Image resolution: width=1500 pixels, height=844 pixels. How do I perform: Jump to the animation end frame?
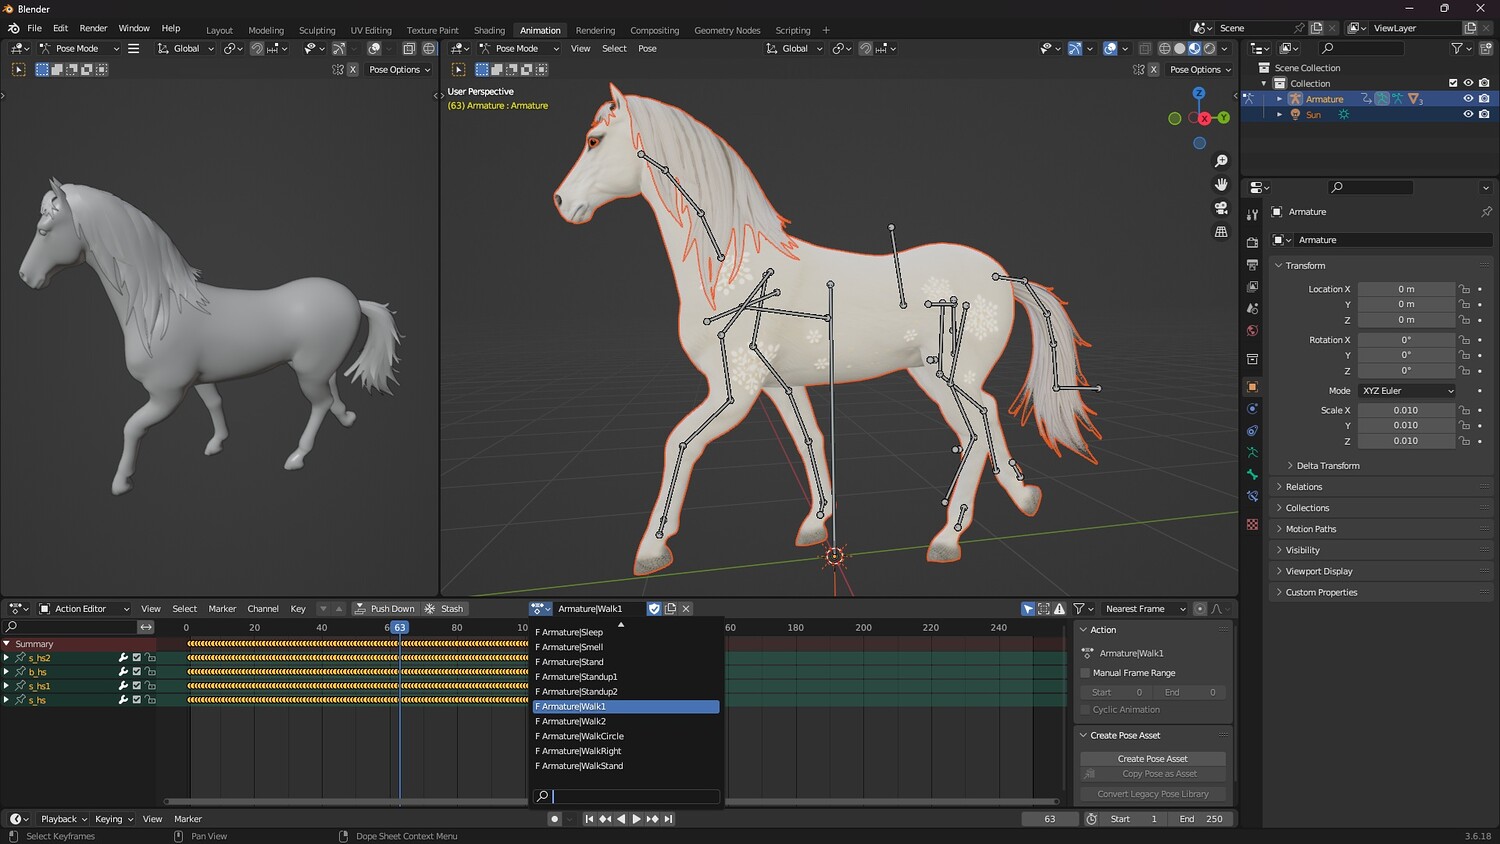click(x=668, y=819)
